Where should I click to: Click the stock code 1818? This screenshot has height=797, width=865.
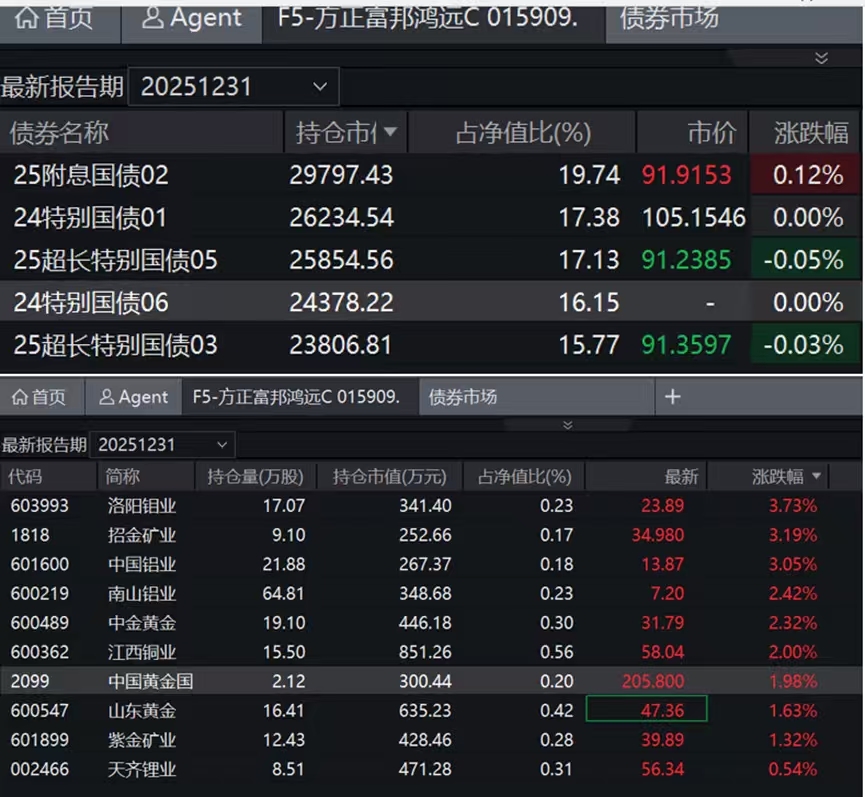[30, 534]
